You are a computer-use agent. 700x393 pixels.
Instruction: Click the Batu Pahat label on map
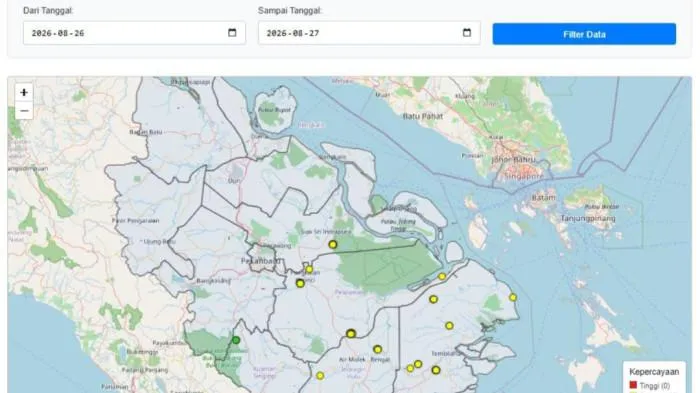coord(423,116)
